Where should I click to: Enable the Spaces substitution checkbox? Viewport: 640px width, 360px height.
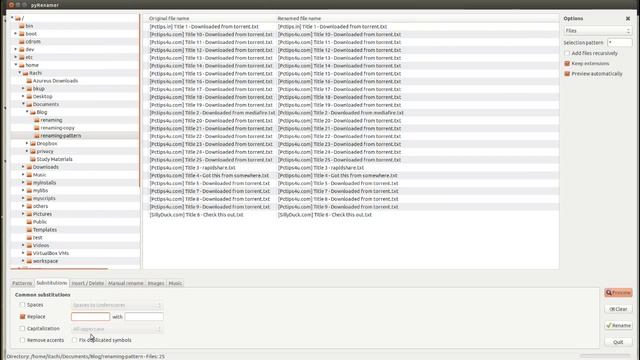[x=22, y=305]
